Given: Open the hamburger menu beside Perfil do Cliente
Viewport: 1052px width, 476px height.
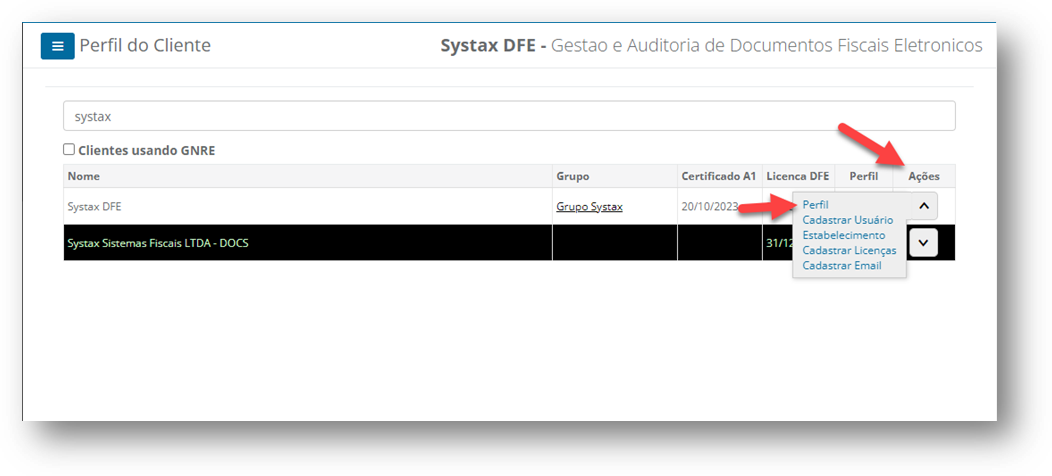Looking at the screenshot, I should (58, 46).
